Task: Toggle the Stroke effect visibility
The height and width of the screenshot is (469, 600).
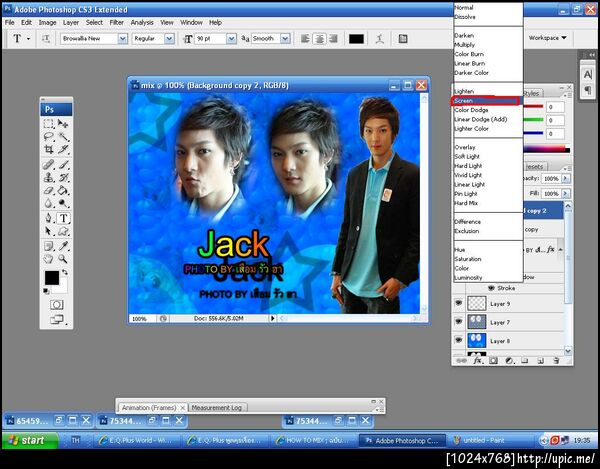Action: (x=492, y=288)
